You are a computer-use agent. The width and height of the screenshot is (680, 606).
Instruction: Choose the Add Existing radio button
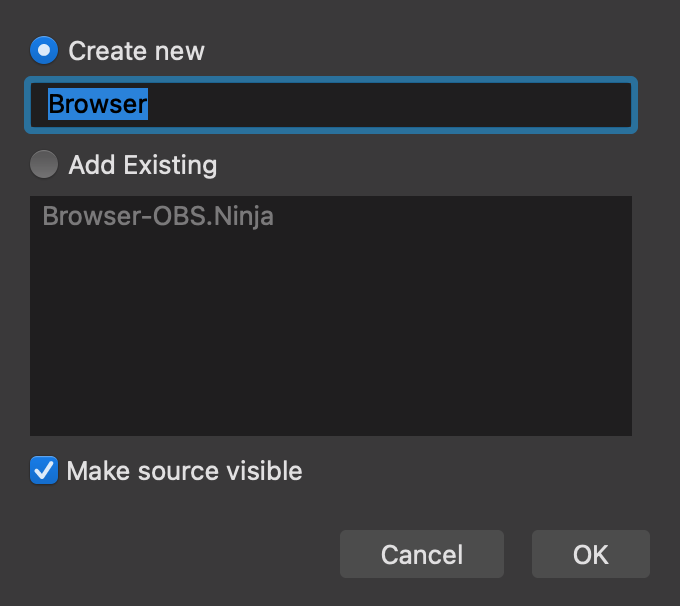point(44,164)
